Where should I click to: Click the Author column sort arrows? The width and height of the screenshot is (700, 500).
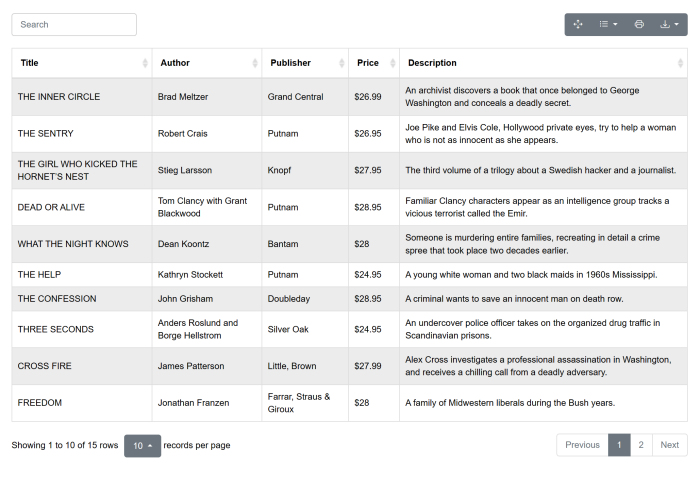coord(255,63)
